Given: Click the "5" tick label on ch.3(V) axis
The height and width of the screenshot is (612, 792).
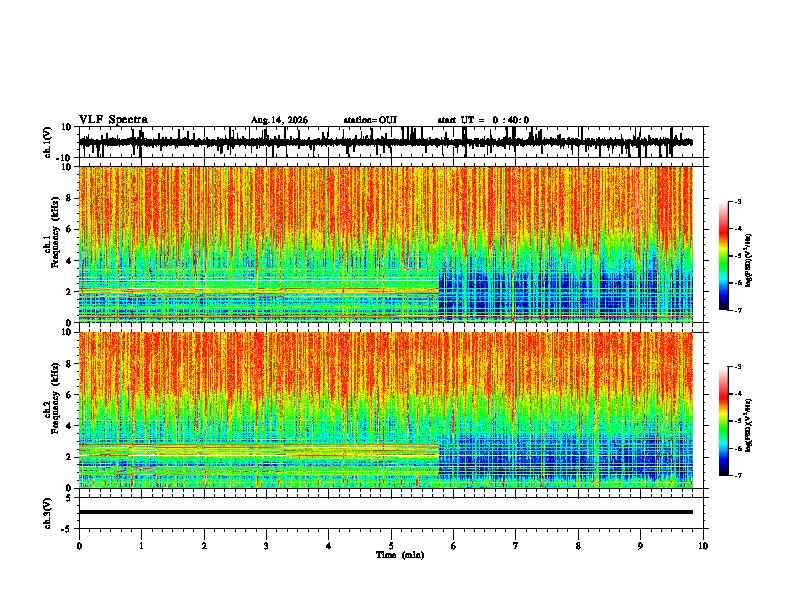Looking at the screenshot, I should (x=70, y=498).
